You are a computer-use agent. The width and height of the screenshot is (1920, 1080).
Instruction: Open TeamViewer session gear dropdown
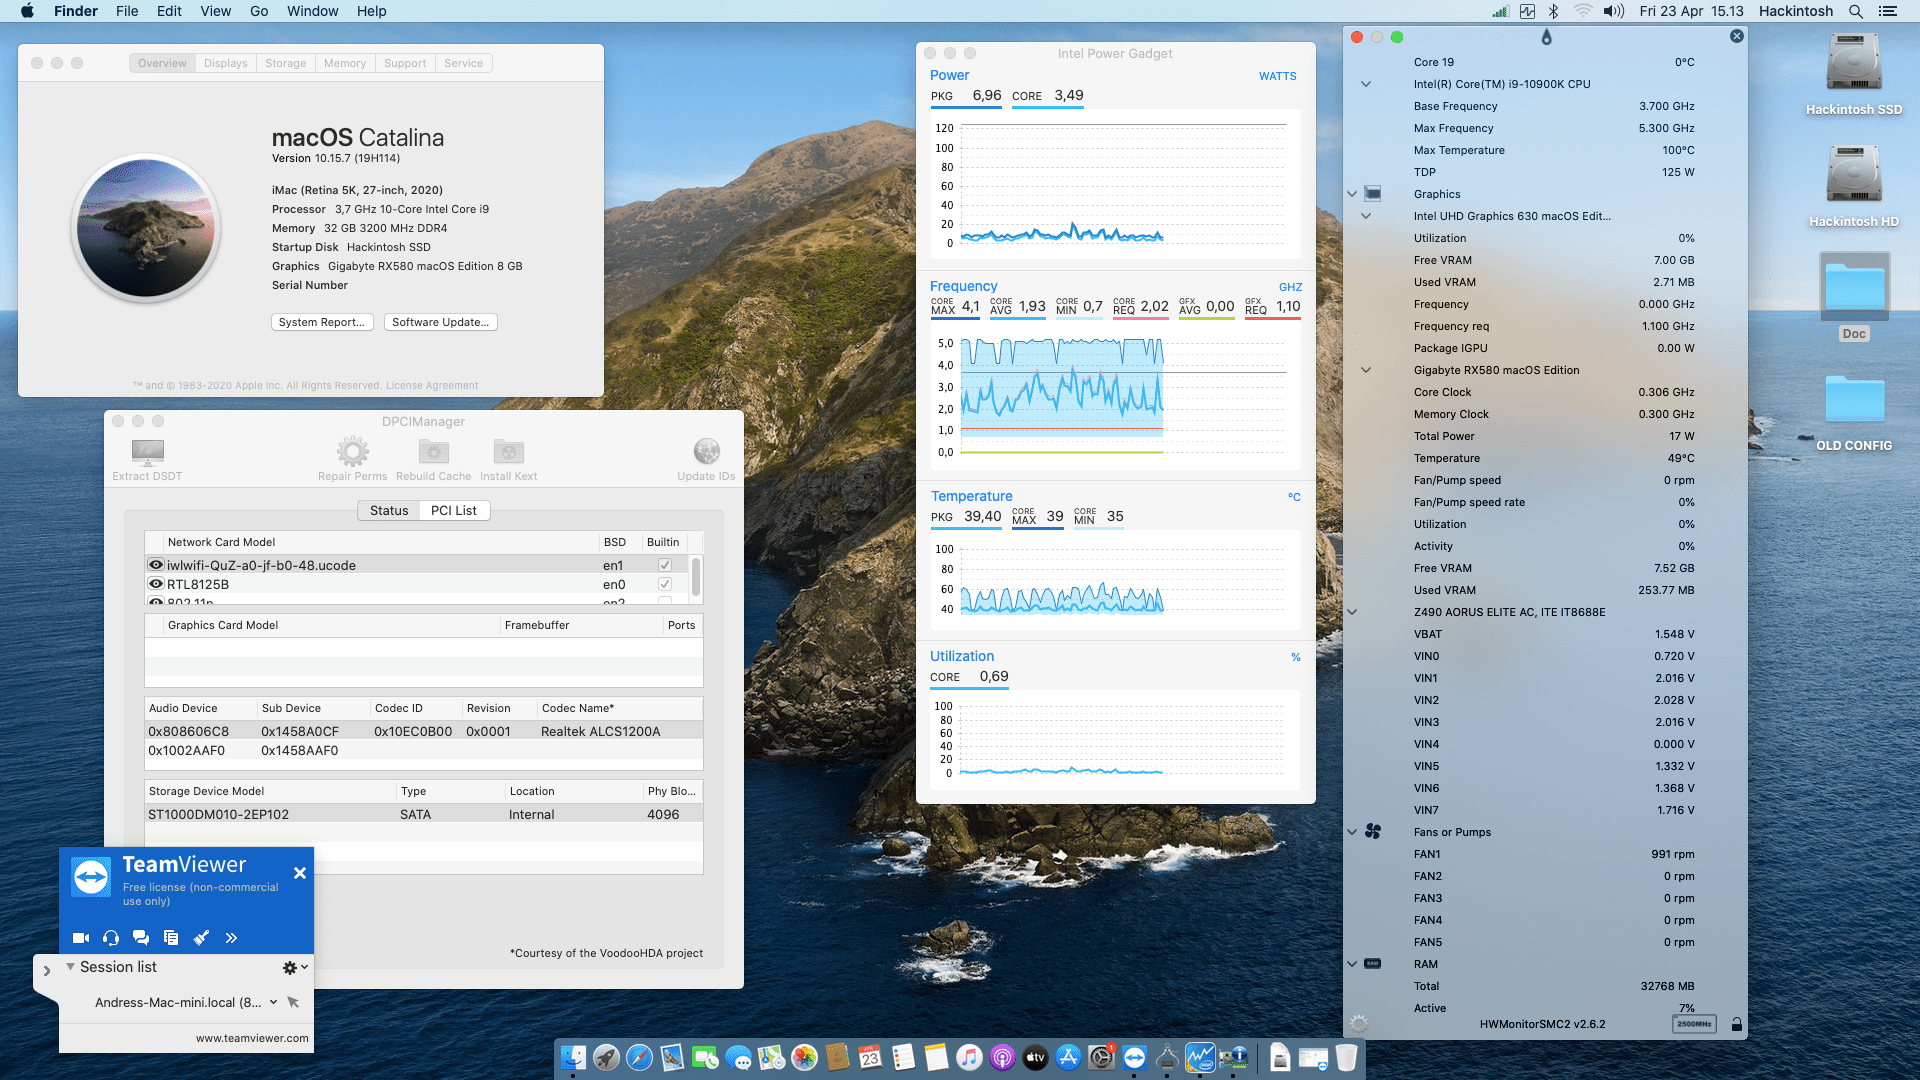click(x=295, y=967)
